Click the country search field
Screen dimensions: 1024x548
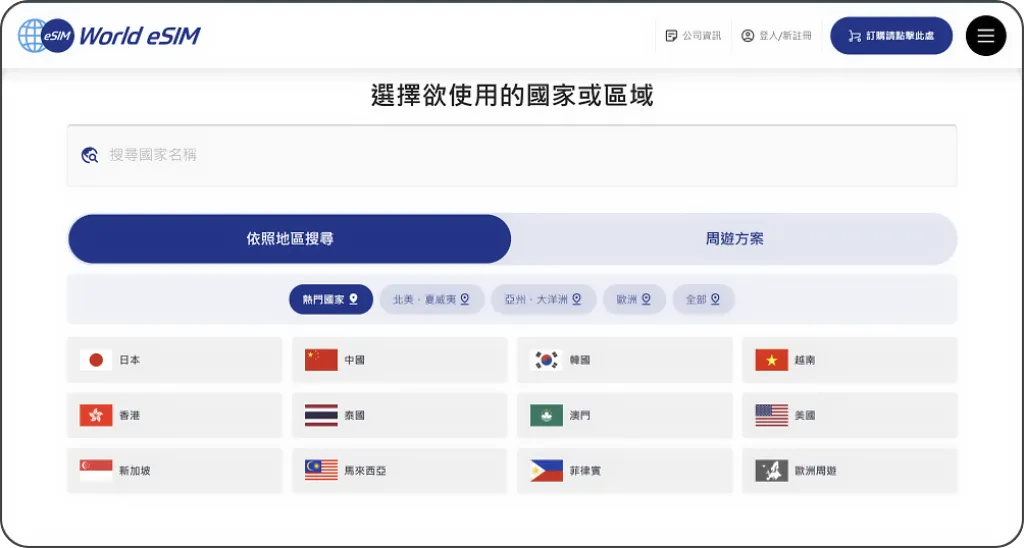pos(512,155)
